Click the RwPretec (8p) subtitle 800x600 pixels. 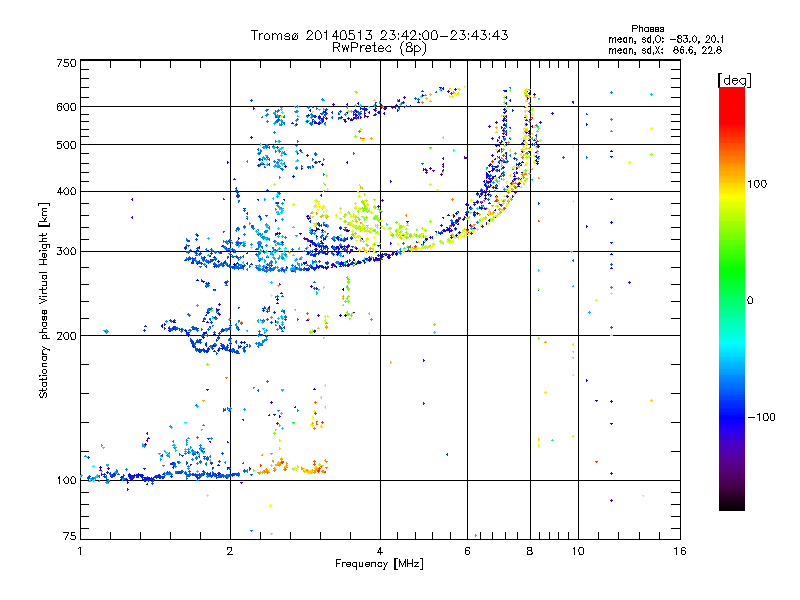pyautogui.click(x=379, y=48)
